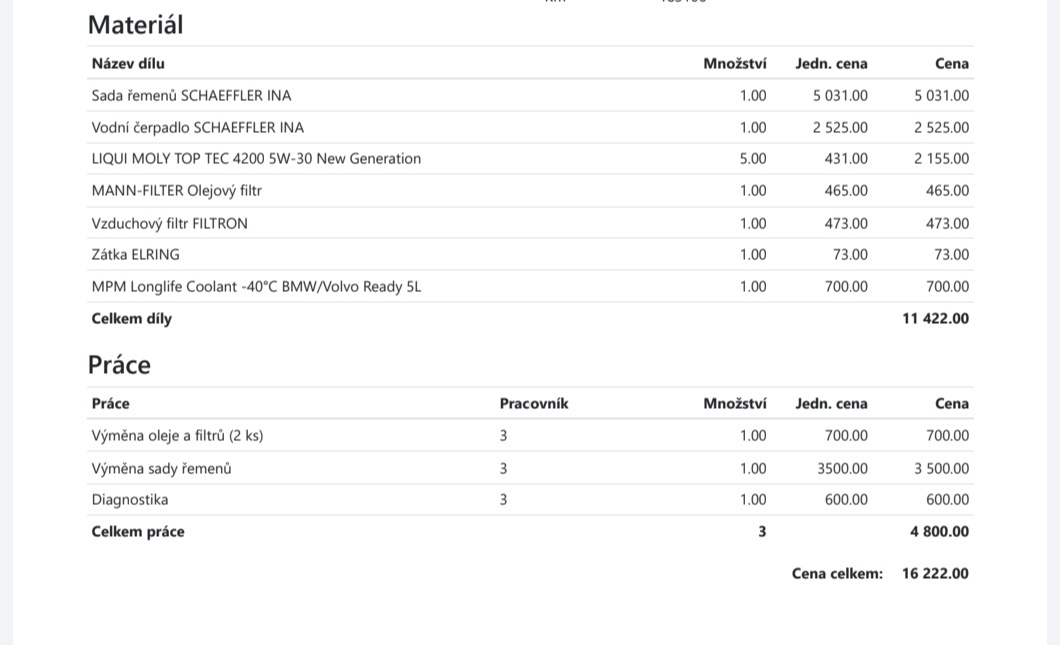Click the quantity 5.00 for LIQUI MOLY
Screen dimensions: 1060x645
point(753,159)
